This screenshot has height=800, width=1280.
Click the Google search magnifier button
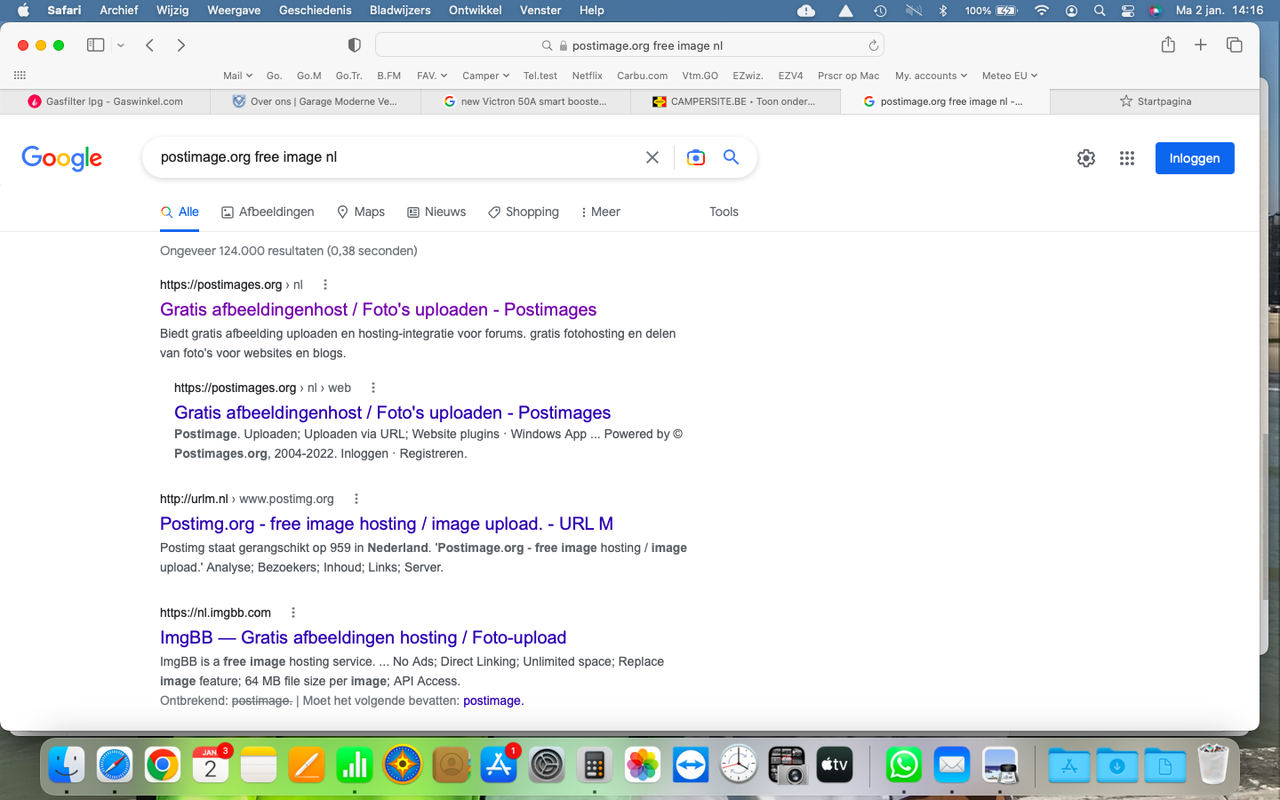pos(731,157)
